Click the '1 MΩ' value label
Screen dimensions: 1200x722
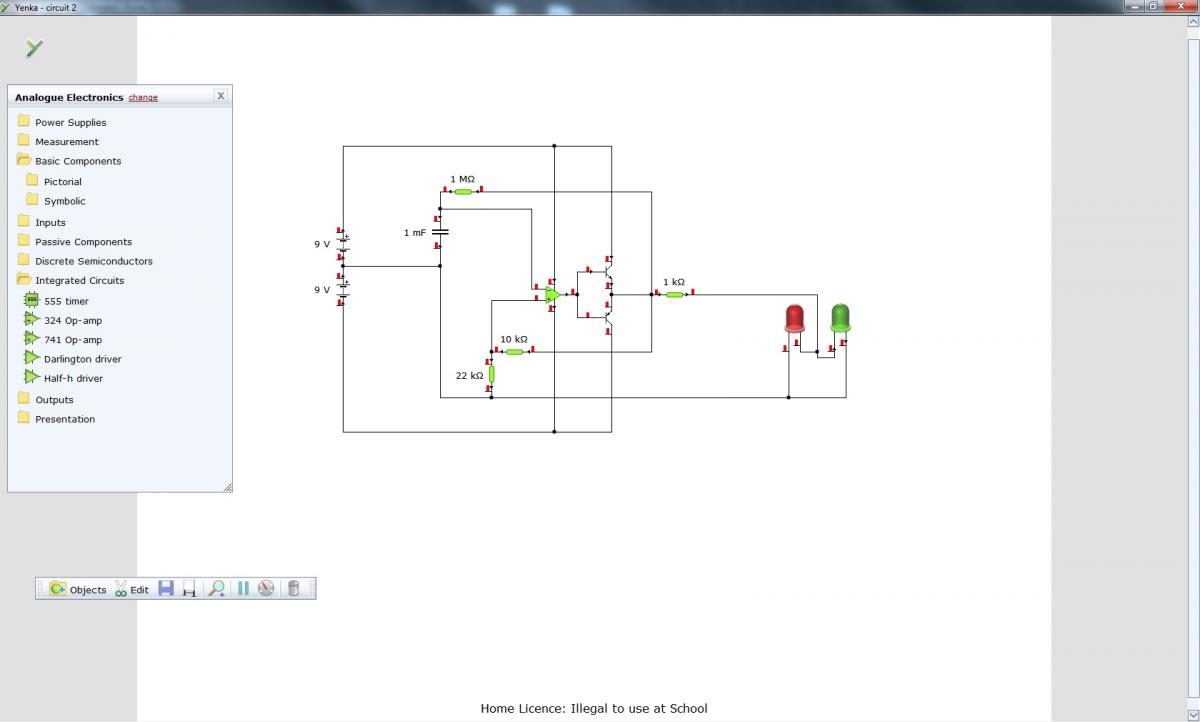coord(462,179)
